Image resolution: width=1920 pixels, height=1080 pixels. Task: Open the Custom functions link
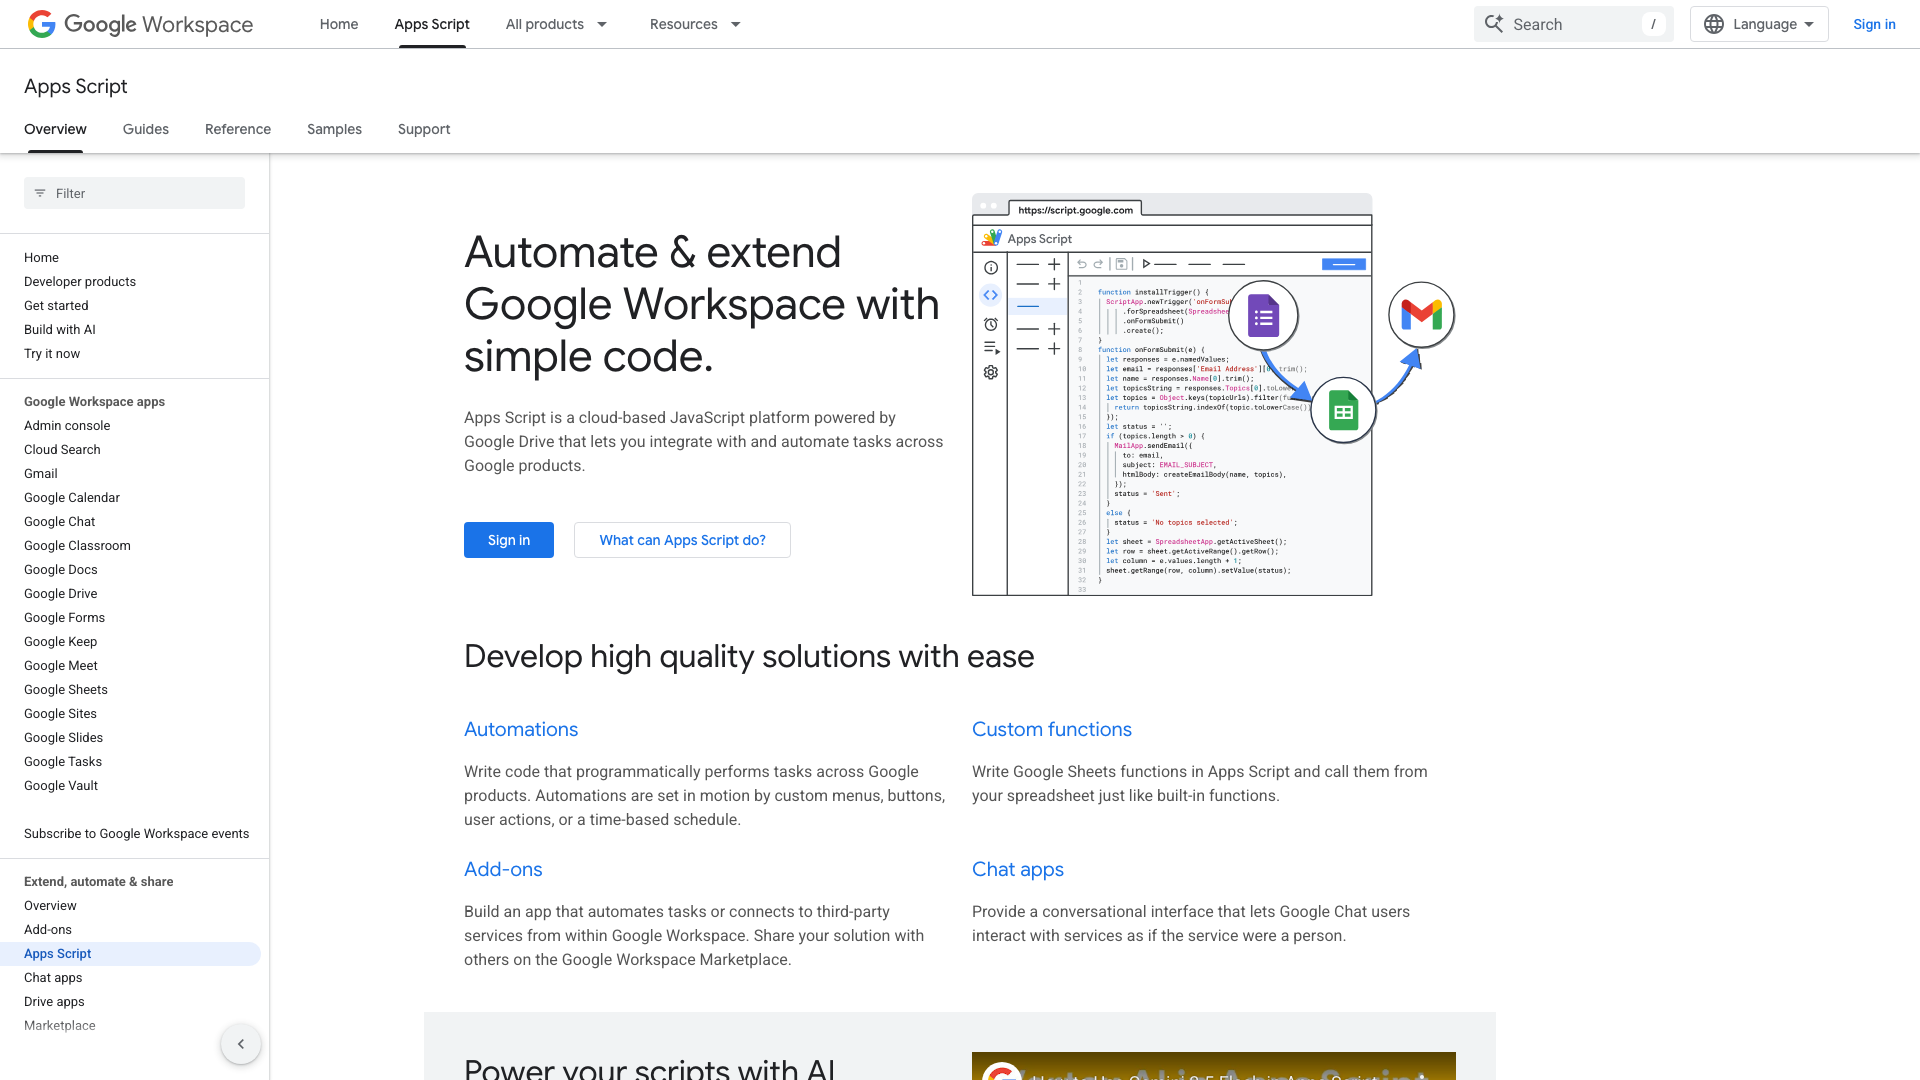pos(1052,729)
